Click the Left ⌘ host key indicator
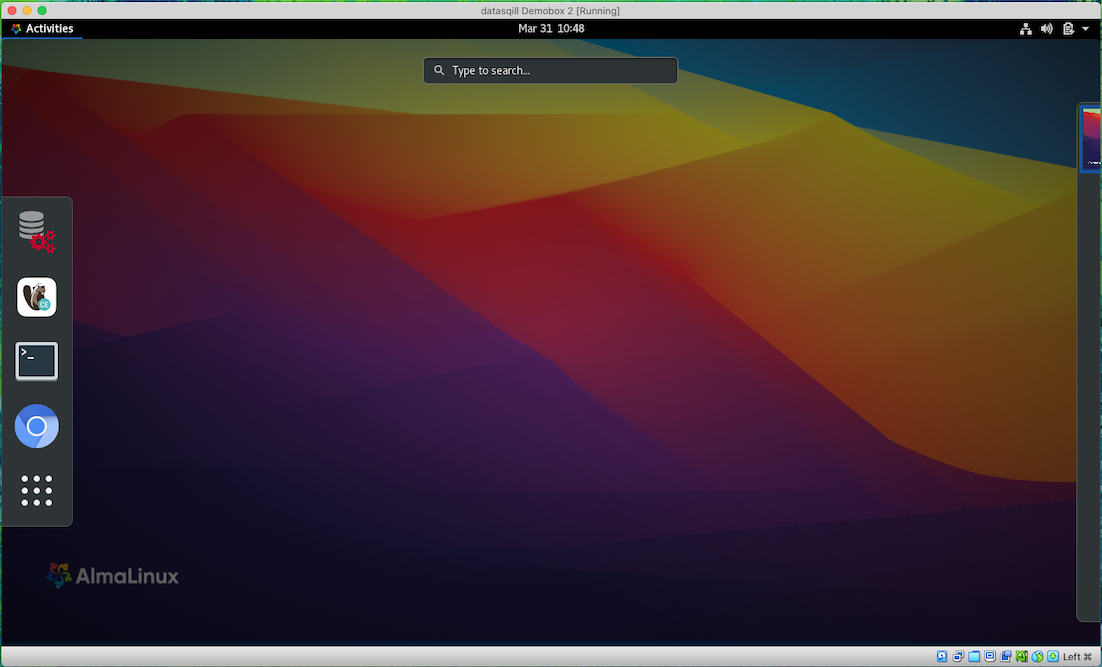 (x=1077, y=657)
